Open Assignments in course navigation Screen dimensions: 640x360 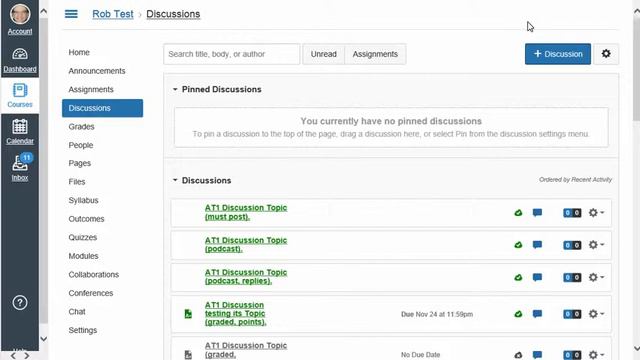point(91,89)
